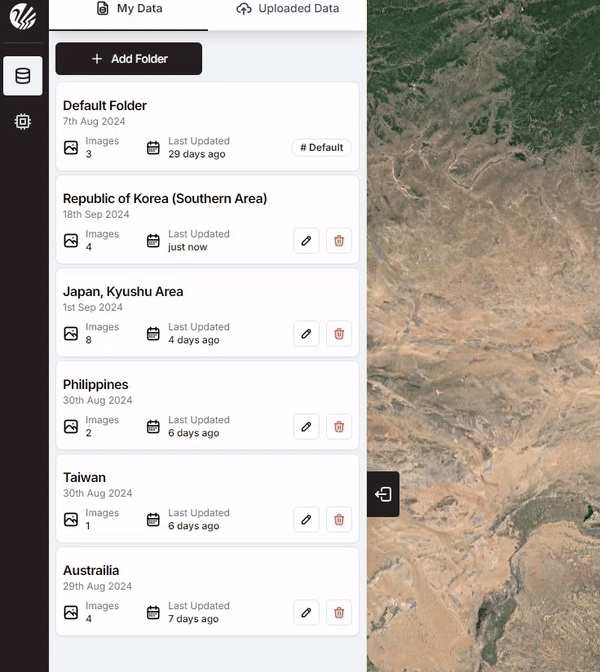Image resolution: width=600 pixels, height=672 pixels.
Task: Click calendar icon in Austrailia card
Action: click(153, 613)
